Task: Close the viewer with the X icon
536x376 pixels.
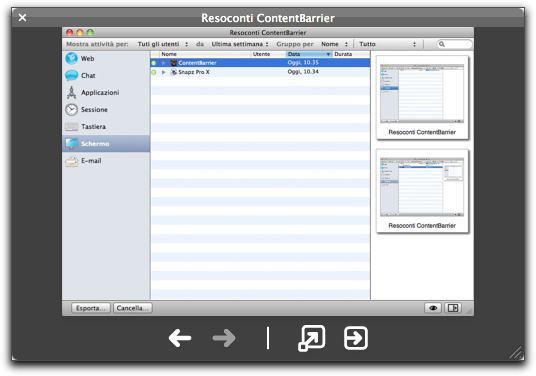Action: (22, 17)
